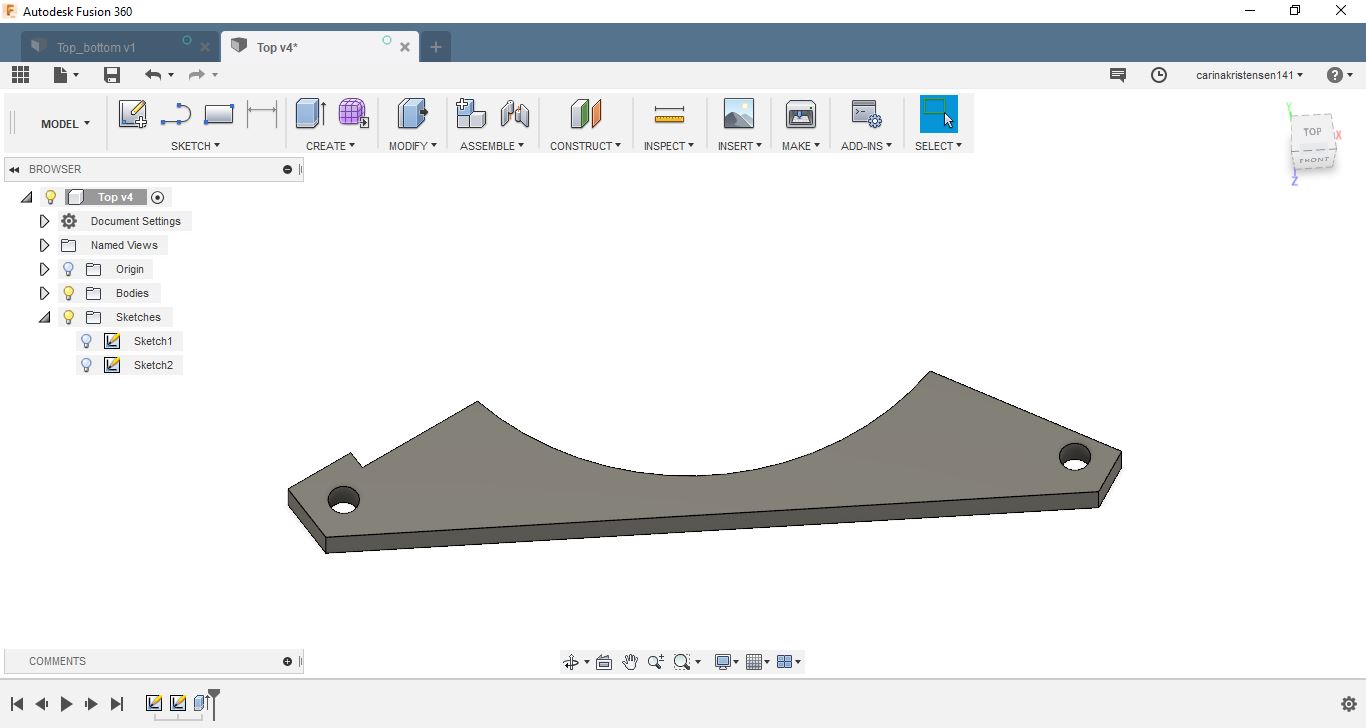Viewport: 1366px width, 728px height.
Task: Open the MODIFY menu
Action: (x=412, y=146)
